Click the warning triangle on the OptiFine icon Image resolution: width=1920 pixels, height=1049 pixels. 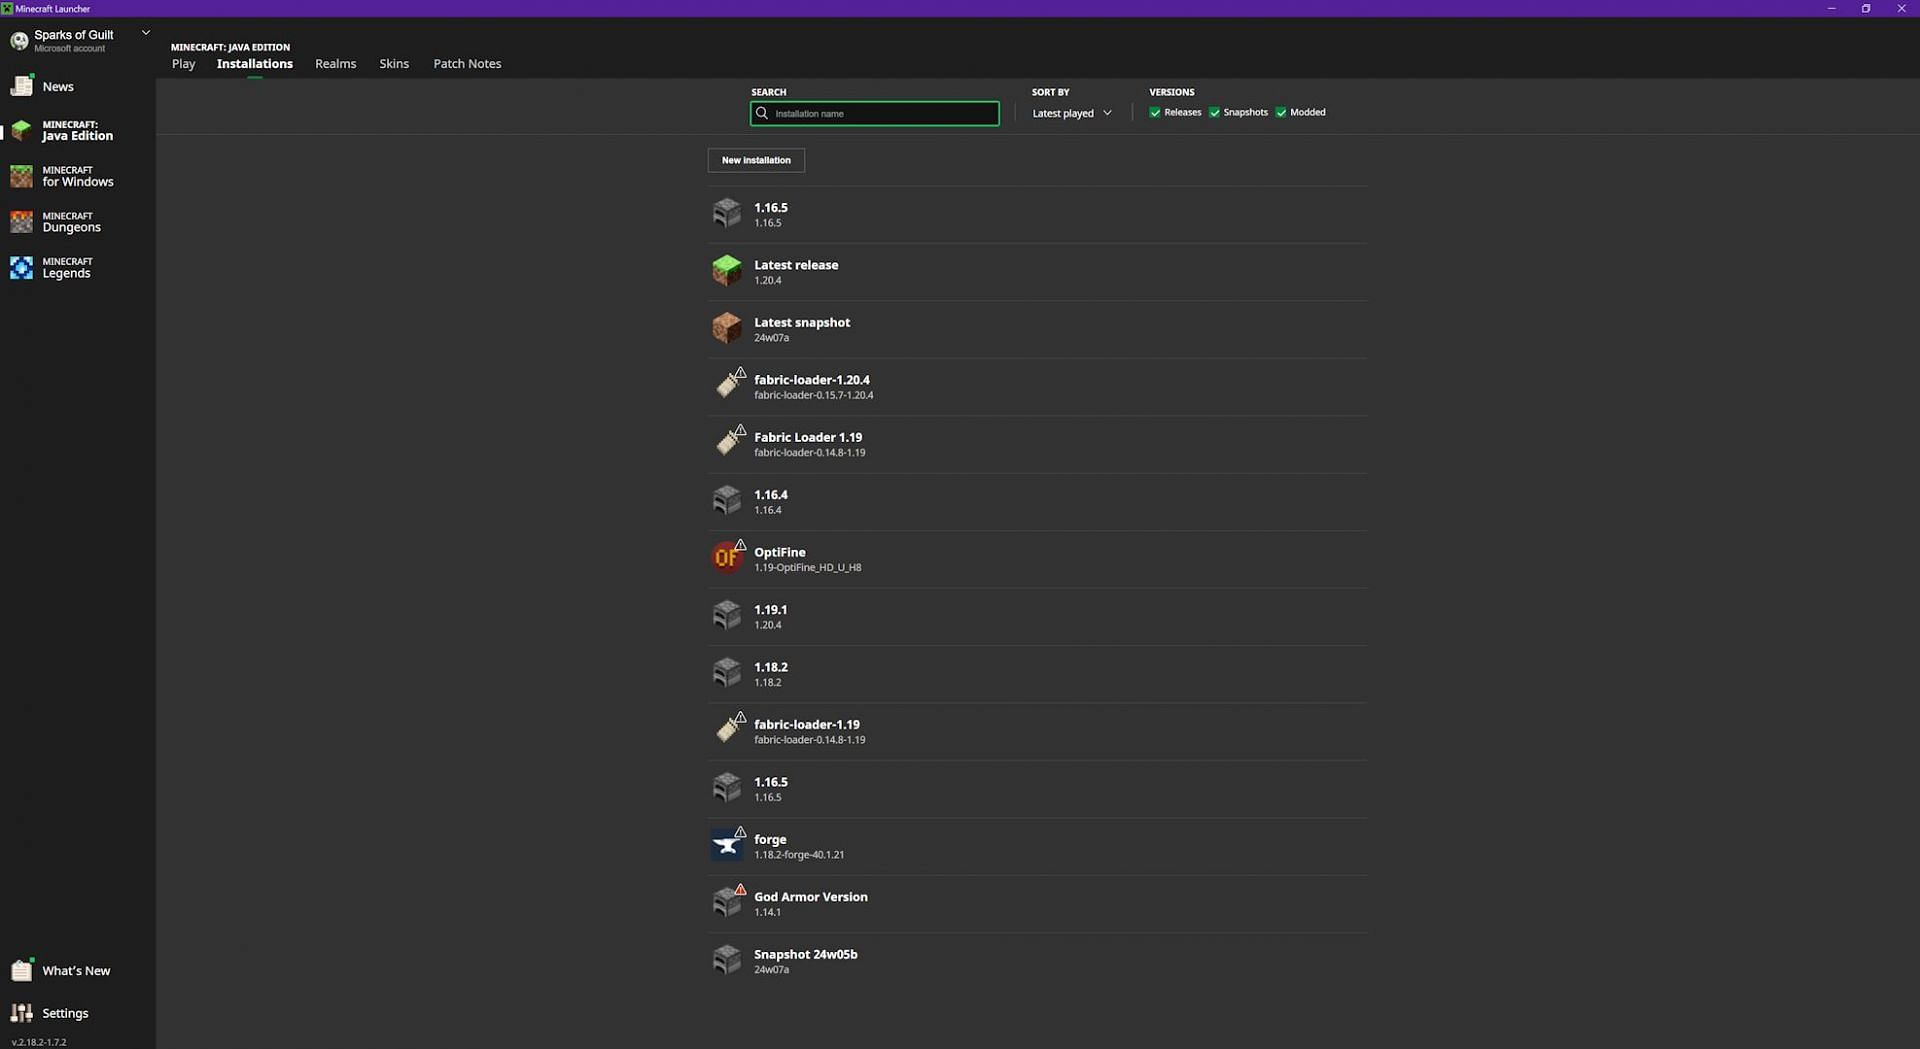740,545
